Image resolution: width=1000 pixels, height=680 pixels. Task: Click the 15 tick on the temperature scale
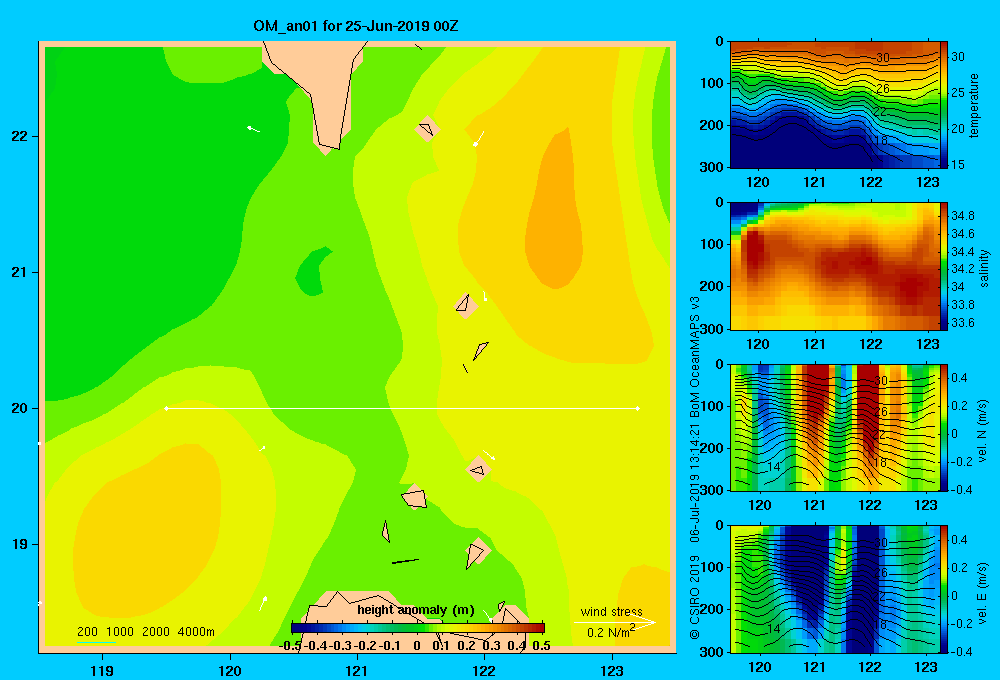click(958, 165)
